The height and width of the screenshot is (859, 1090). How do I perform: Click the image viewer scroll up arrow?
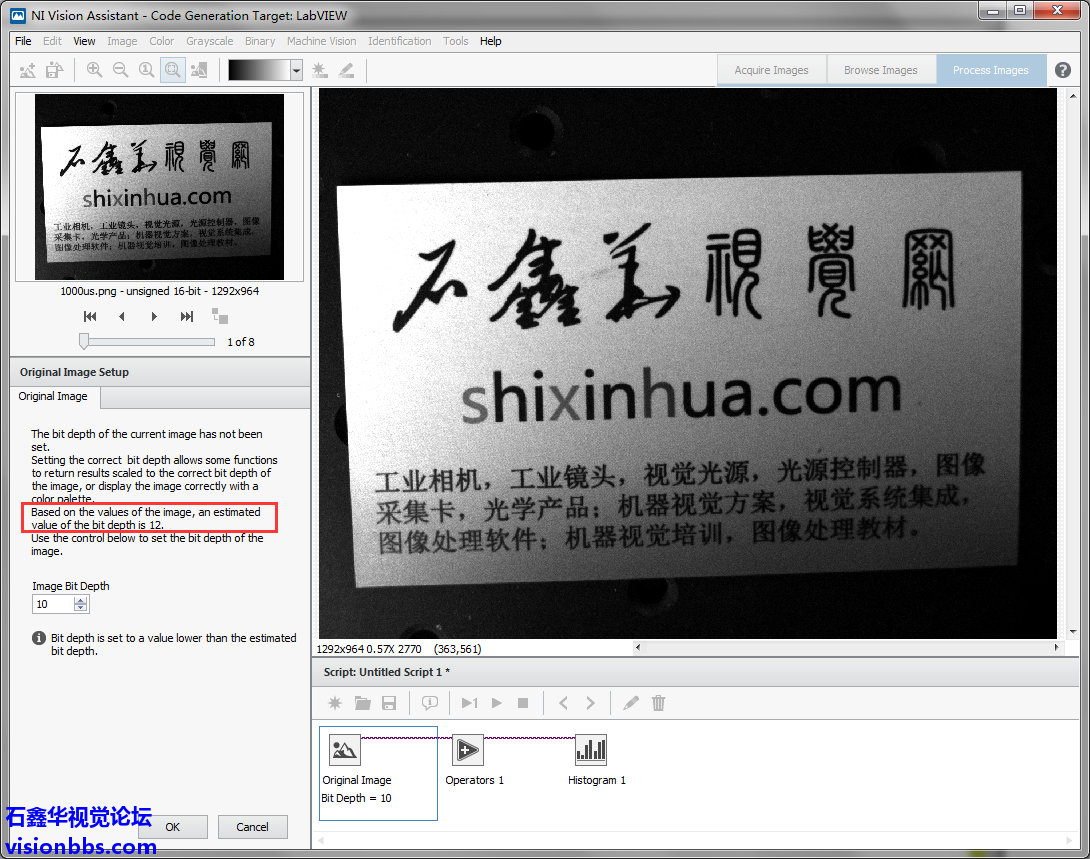(1073, 95)
